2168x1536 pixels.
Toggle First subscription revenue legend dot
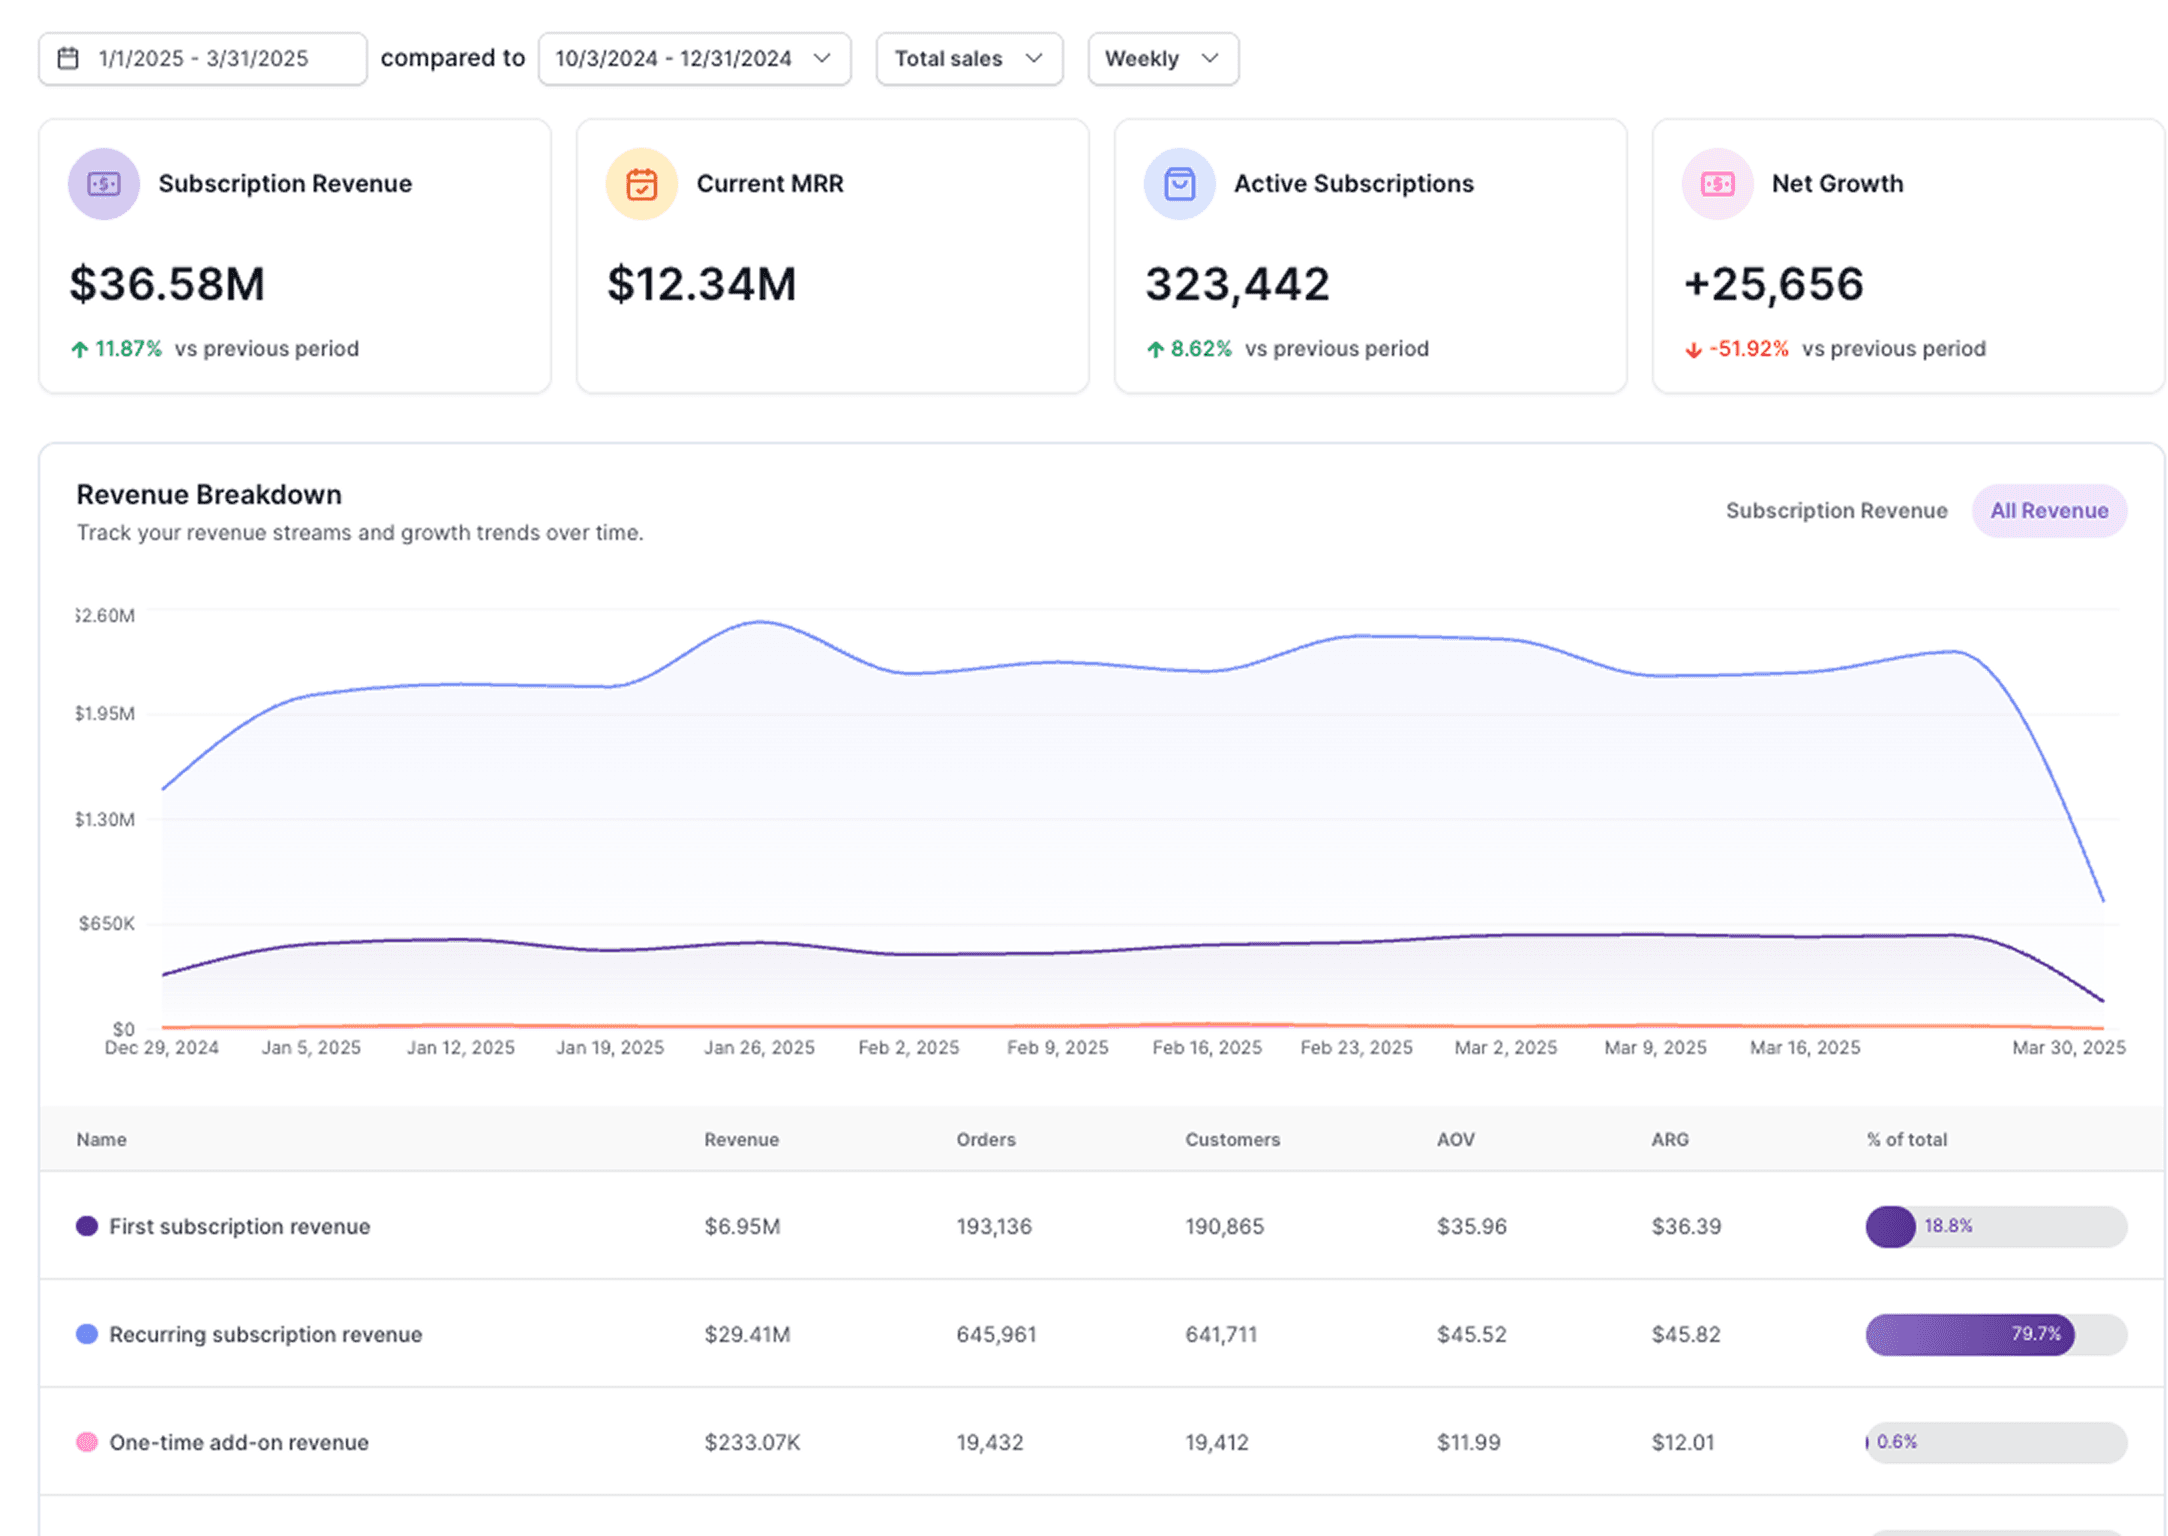[87, 1226]
